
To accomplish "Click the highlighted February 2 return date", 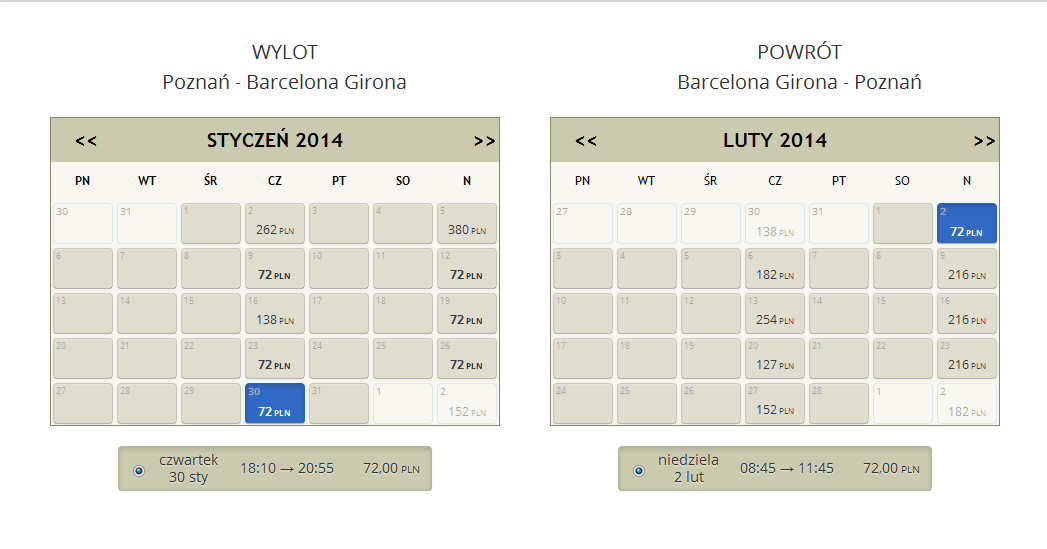I will click(x=967, y=223).
